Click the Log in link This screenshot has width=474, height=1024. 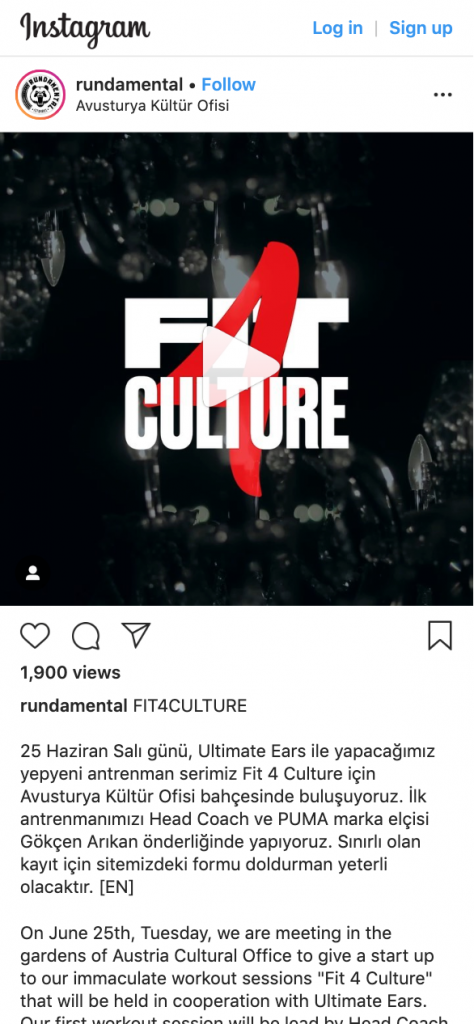[338, 28]
